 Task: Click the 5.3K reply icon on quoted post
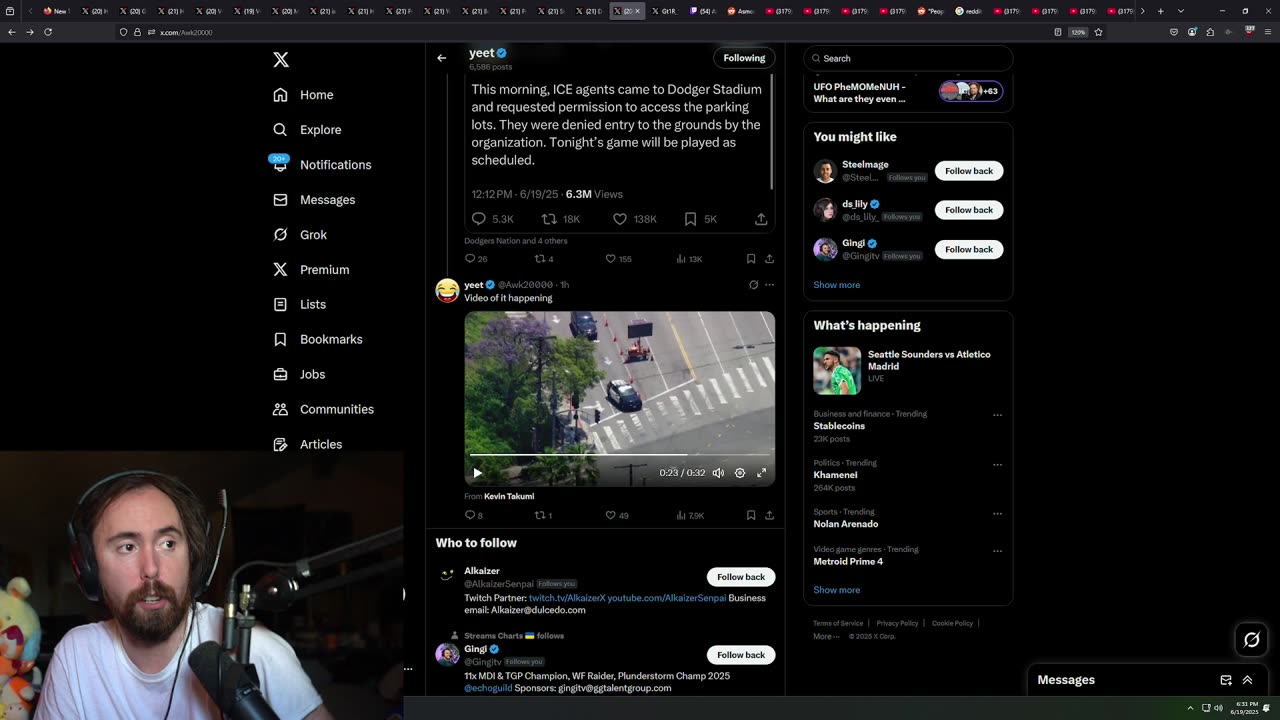479,219
